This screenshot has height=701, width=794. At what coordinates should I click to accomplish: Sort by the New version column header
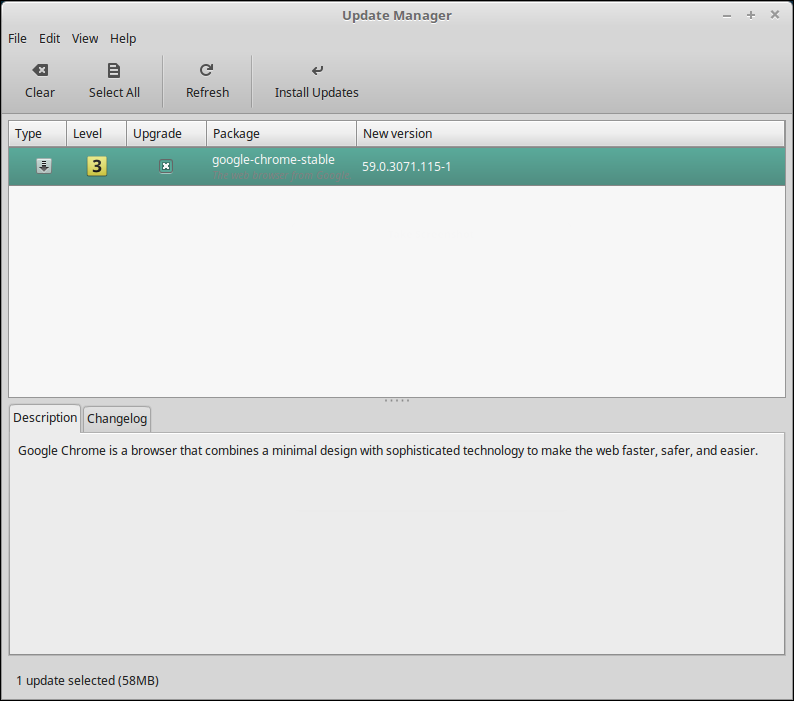pyautogui.click(x=571, y=134)
